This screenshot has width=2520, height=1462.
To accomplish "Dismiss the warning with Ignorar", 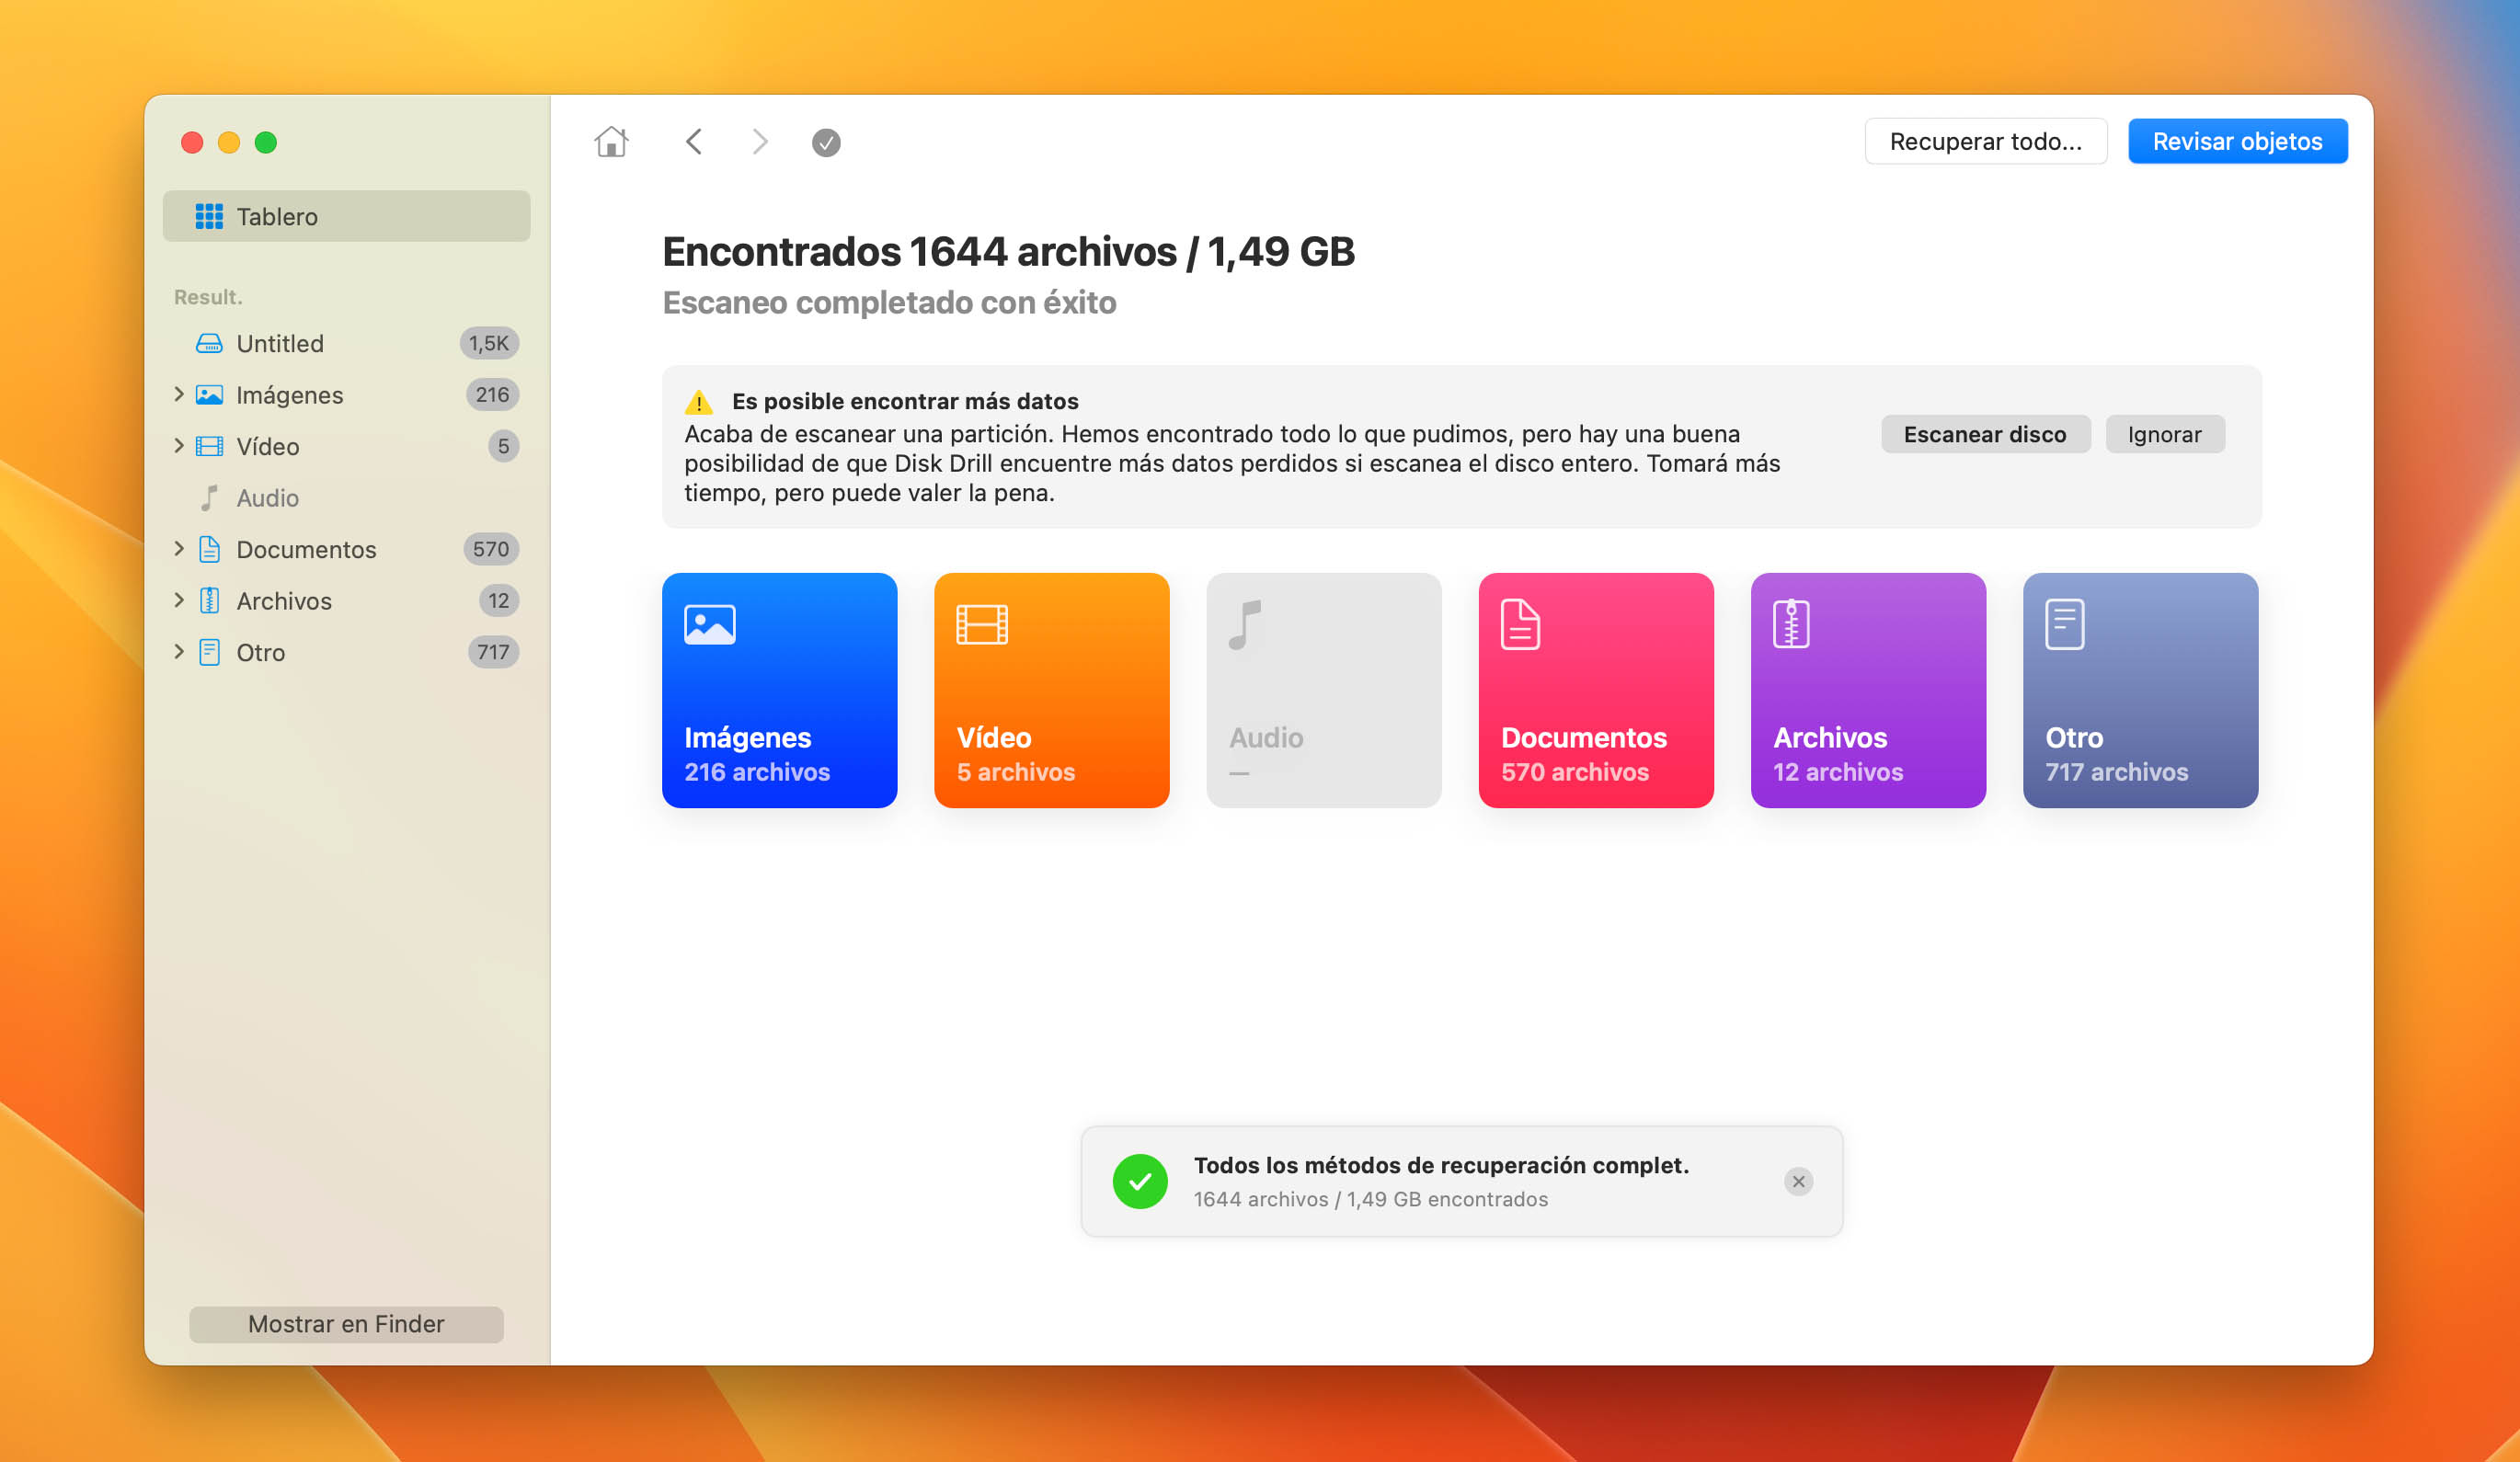I will [2164, 434].
